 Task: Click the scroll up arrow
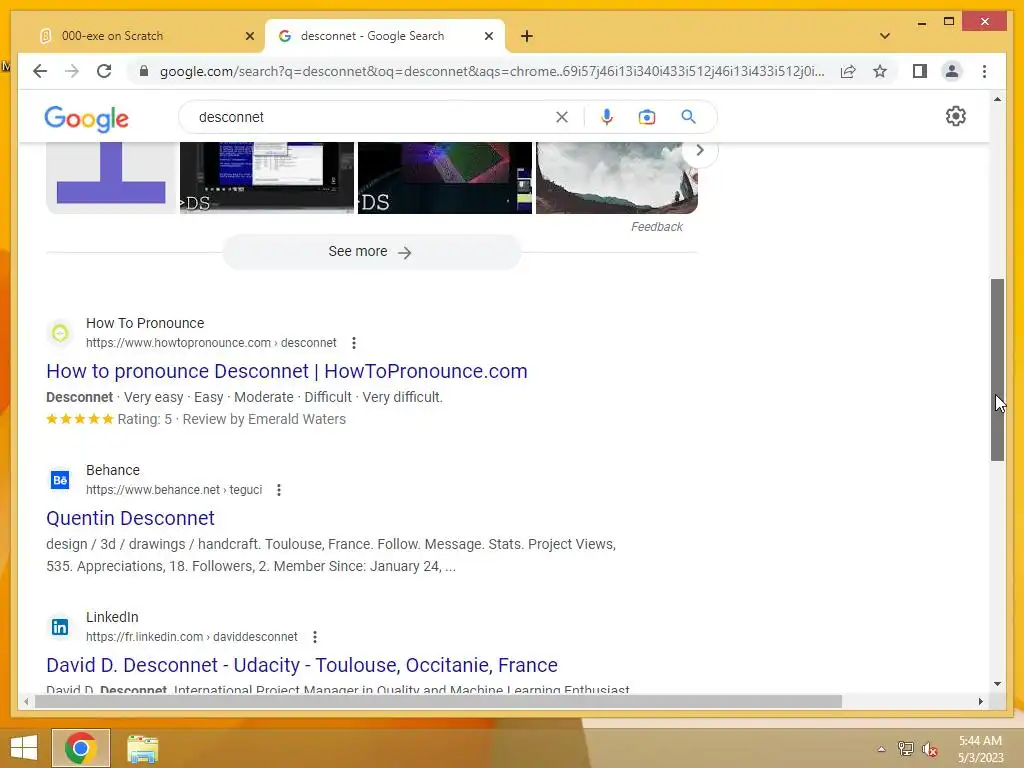pyautogui.click(x=997, y=99)
